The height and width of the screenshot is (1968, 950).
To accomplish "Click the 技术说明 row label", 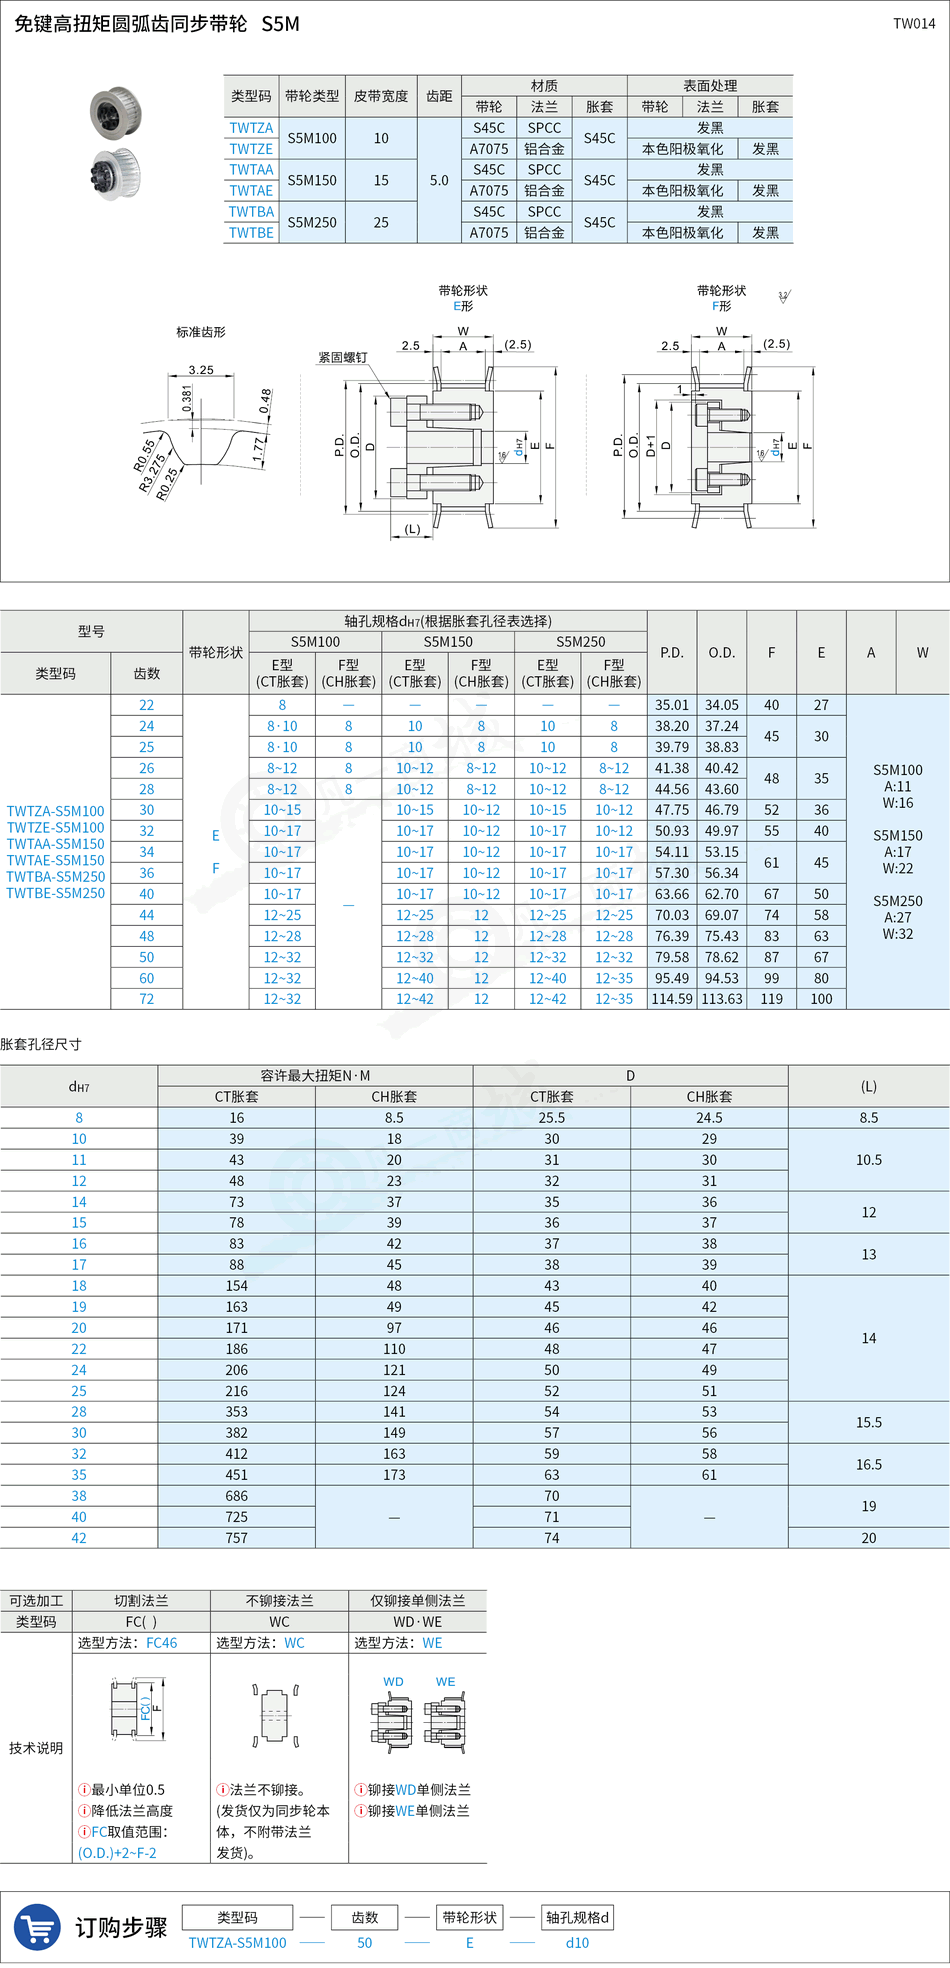I will 36,1748.
